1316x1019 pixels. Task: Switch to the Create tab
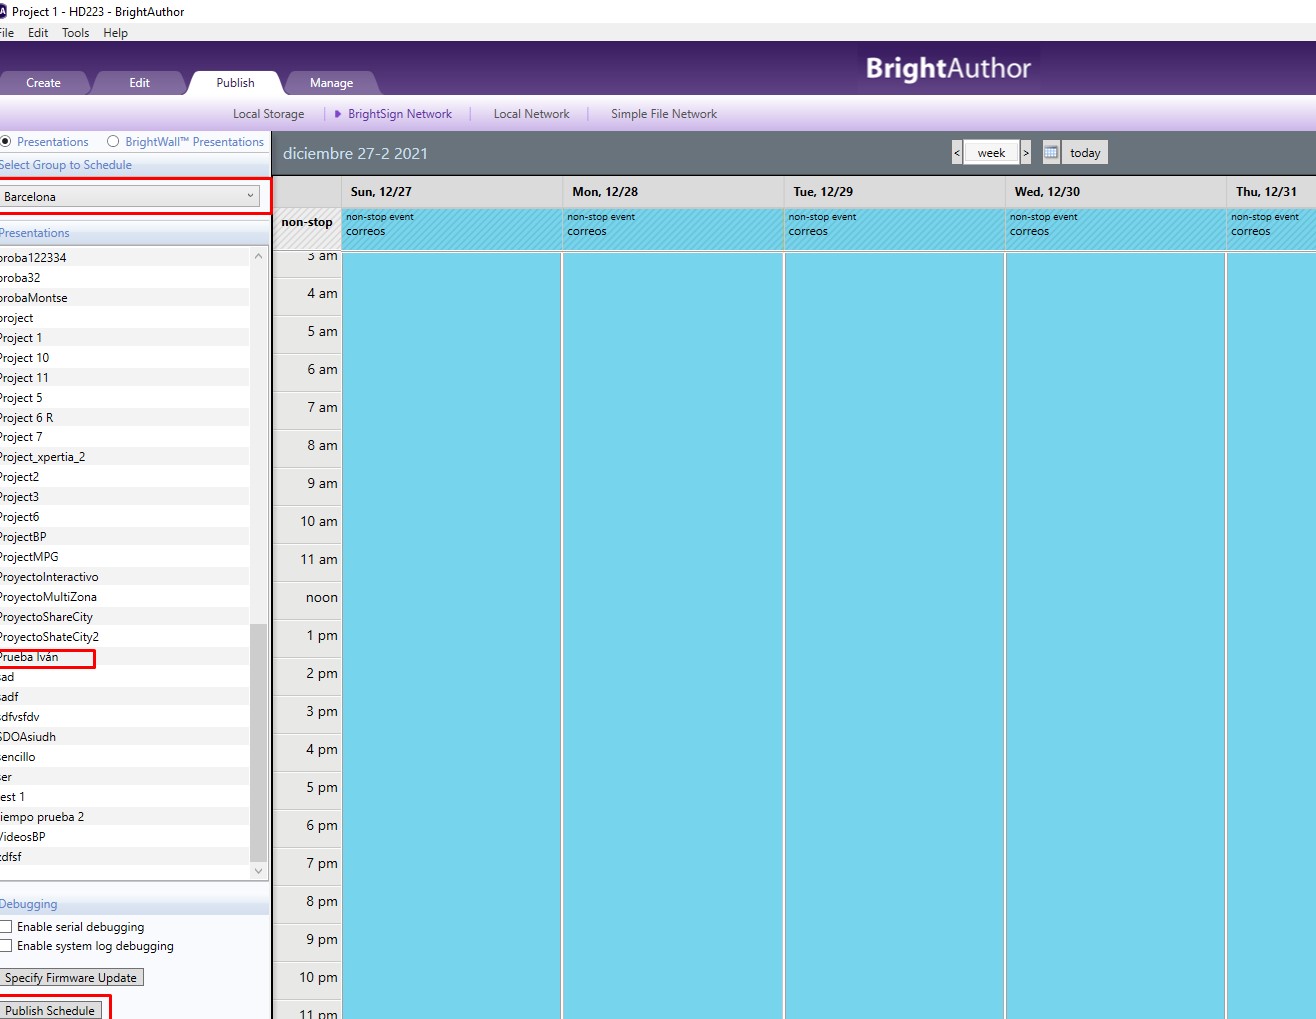coord(43,83)
